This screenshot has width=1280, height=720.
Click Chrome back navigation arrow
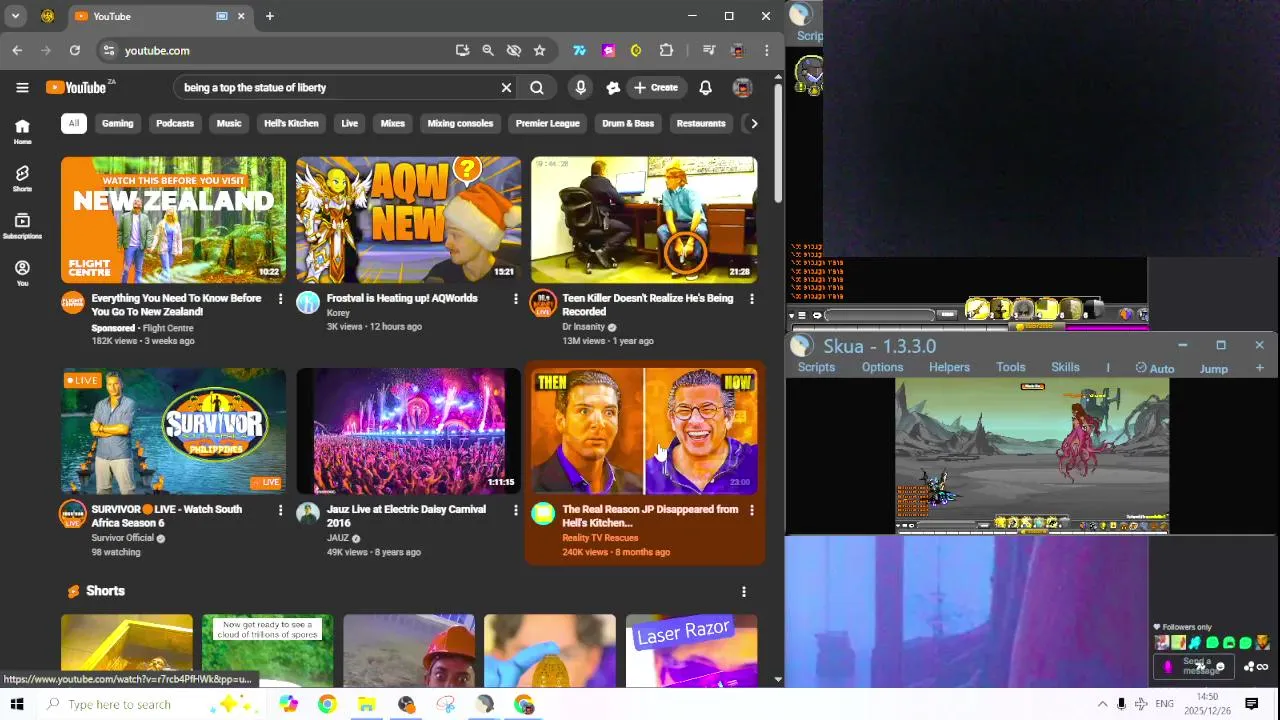[x=17, y=50]
